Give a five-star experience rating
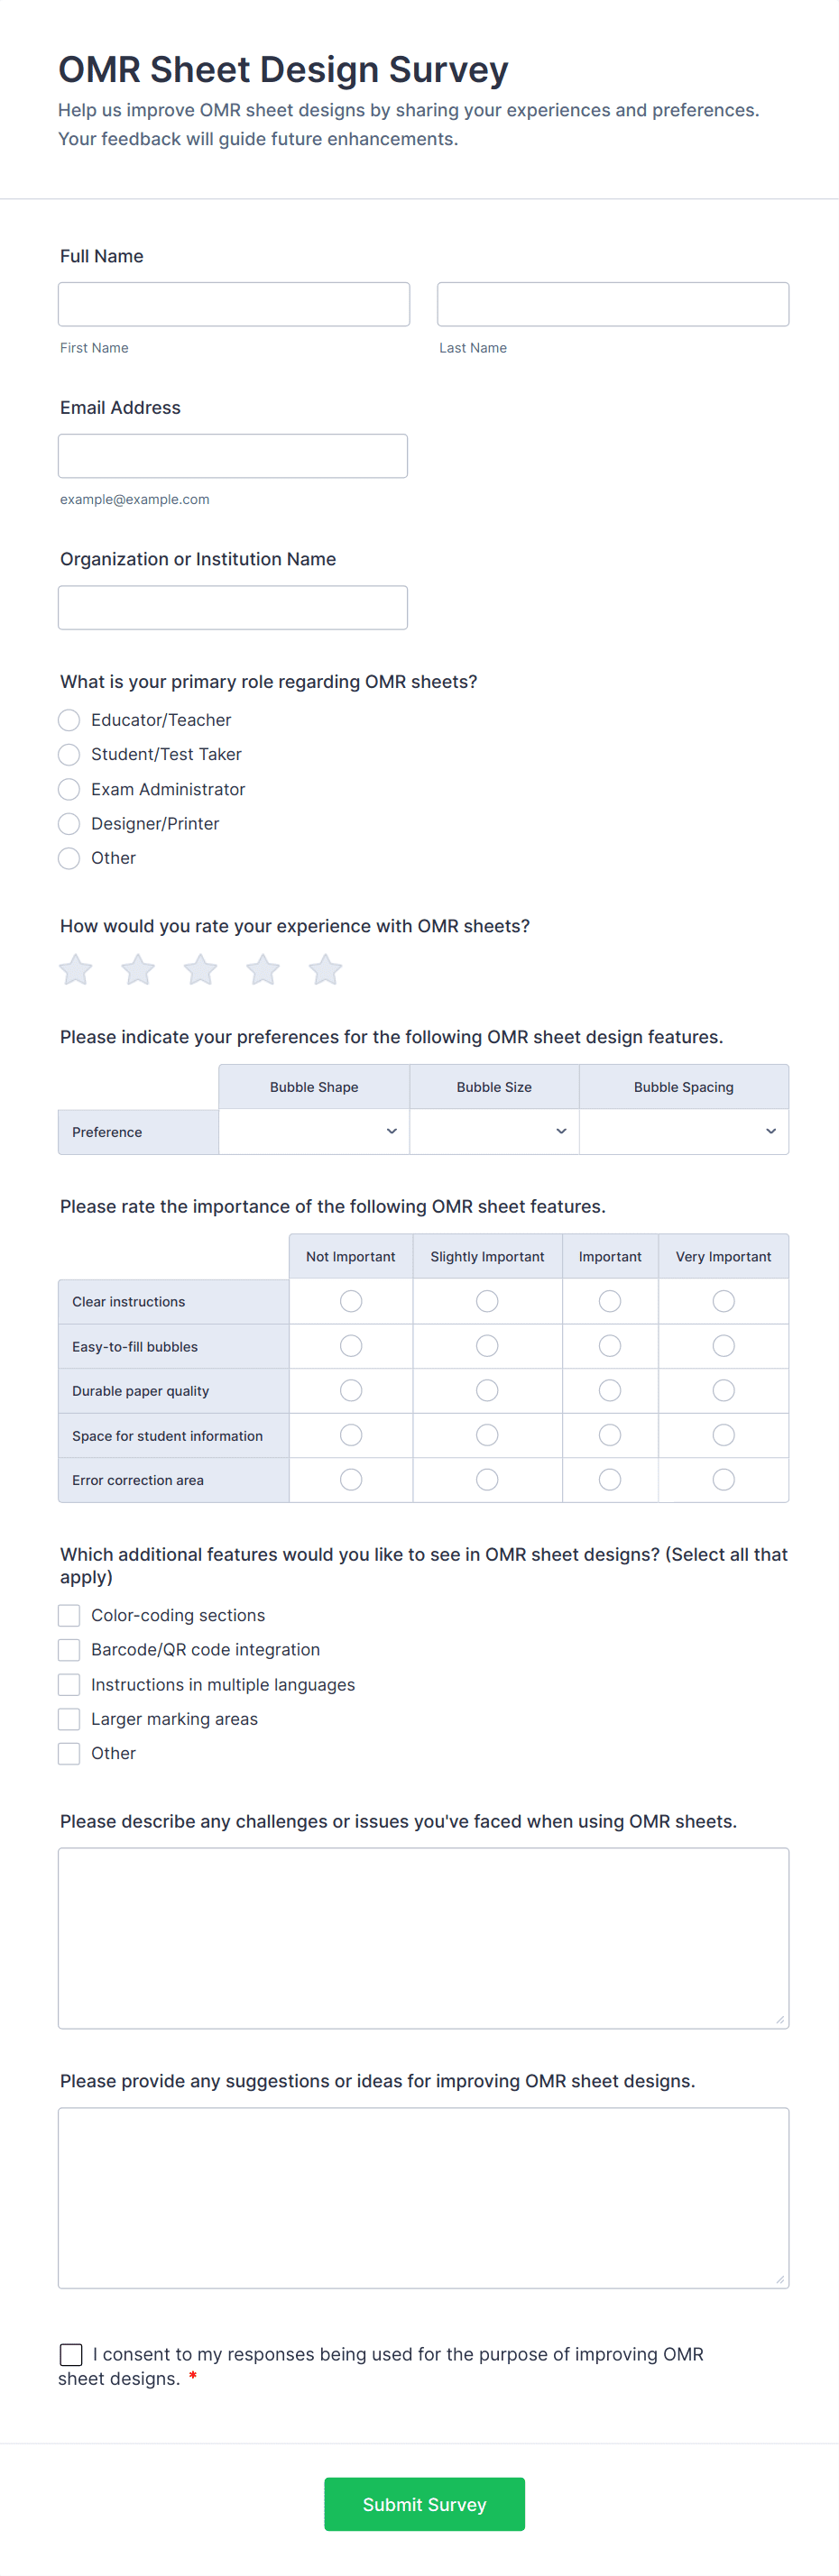The image size is (839, 2576). tap(325, 969)
